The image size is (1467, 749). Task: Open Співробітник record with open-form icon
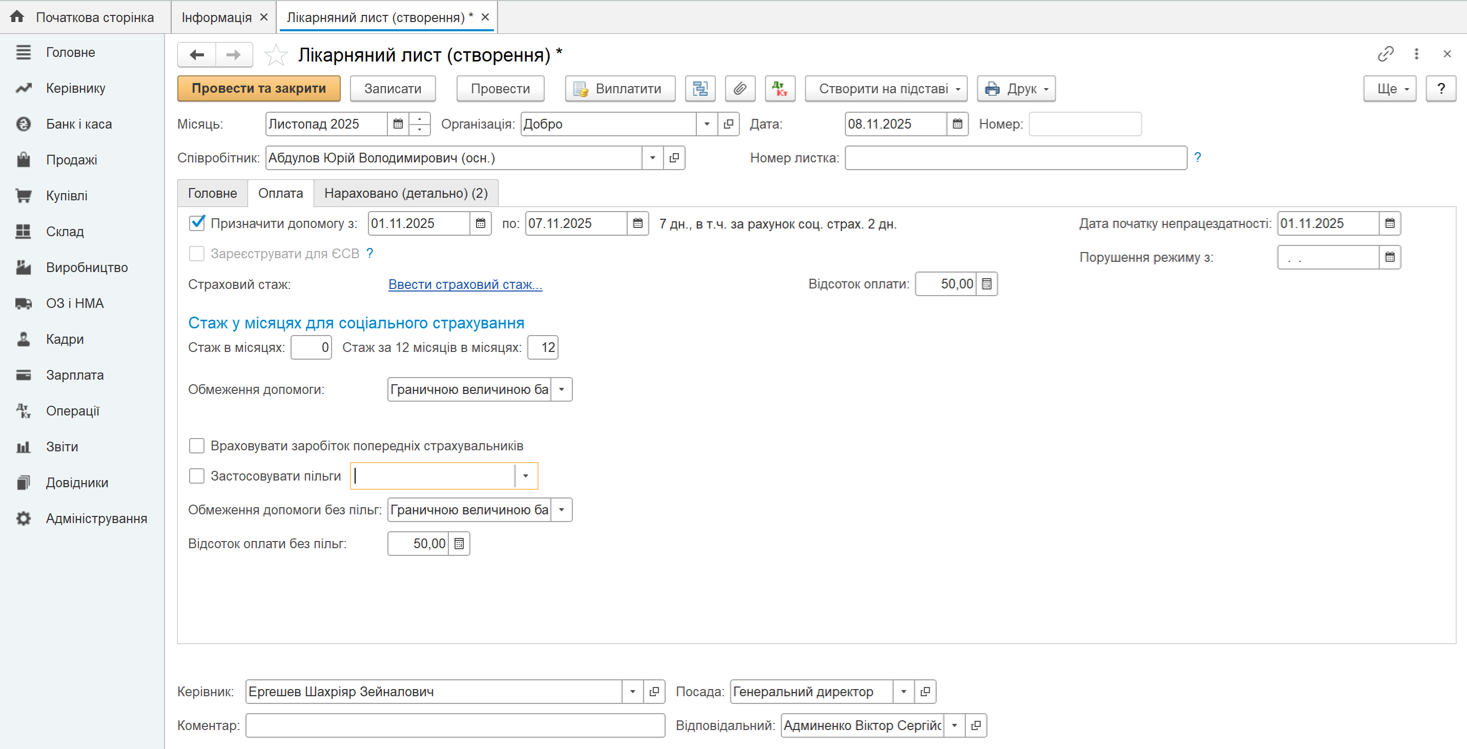(674, 158)
